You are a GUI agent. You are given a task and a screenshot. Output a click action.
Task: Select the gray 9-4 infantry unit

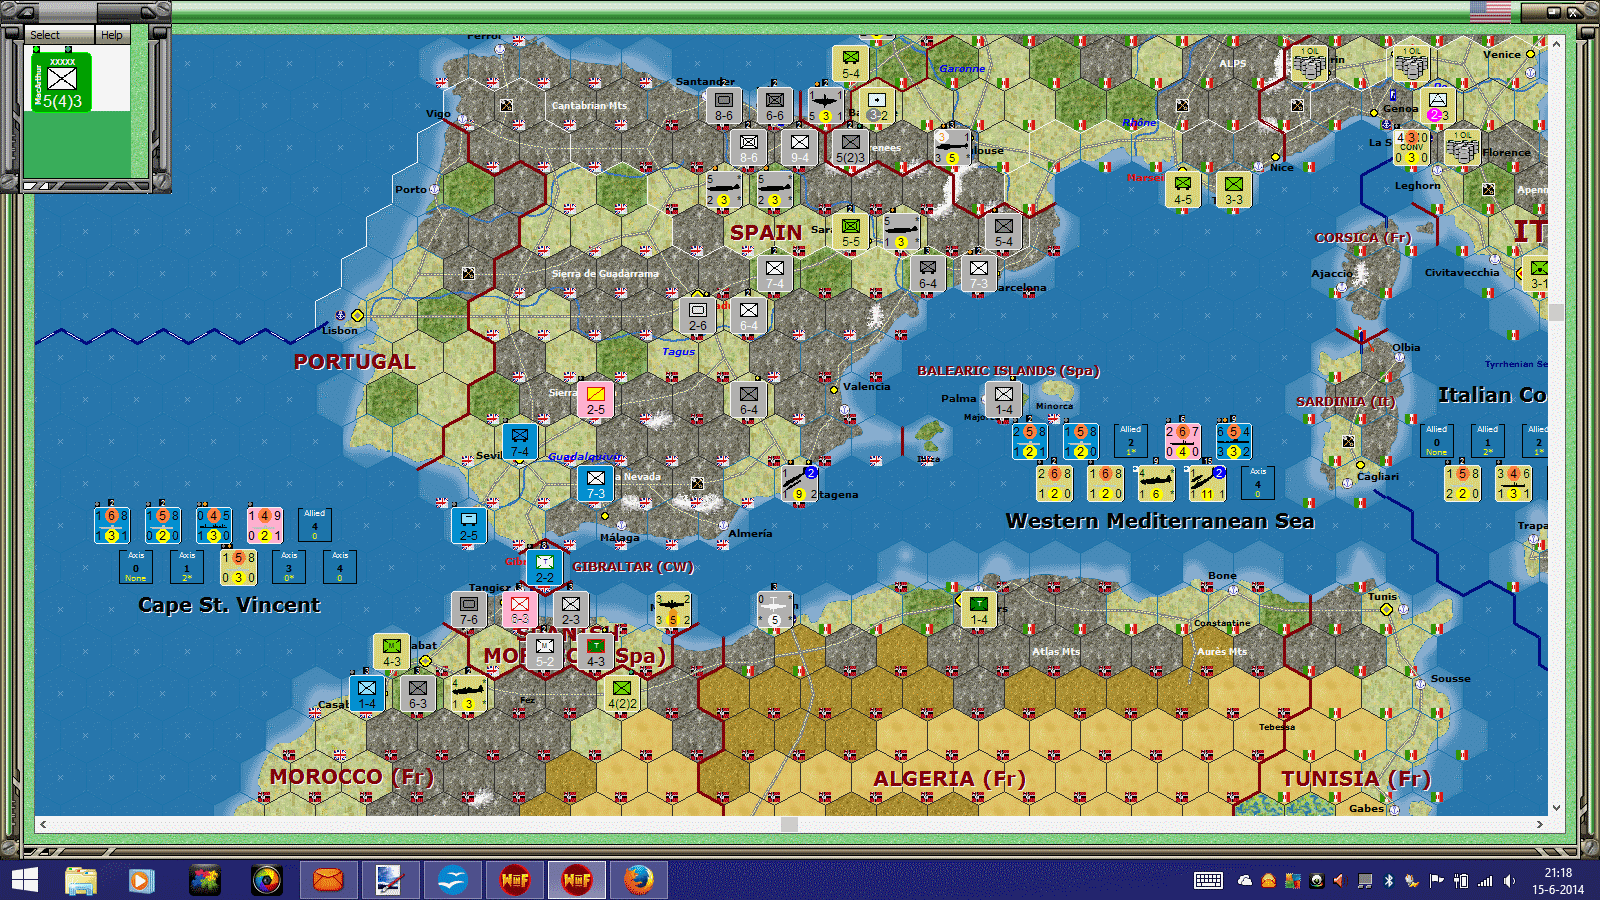pos(799,148)
